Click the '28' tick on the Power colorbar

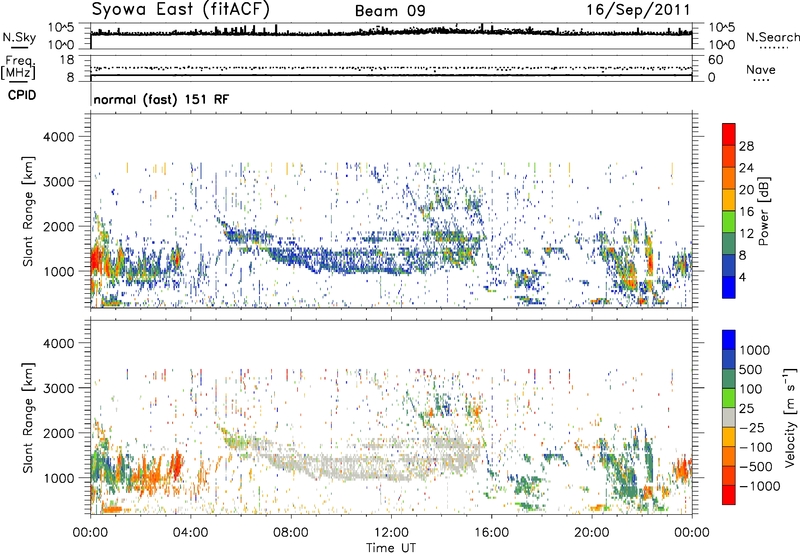(x=746, y=146)
